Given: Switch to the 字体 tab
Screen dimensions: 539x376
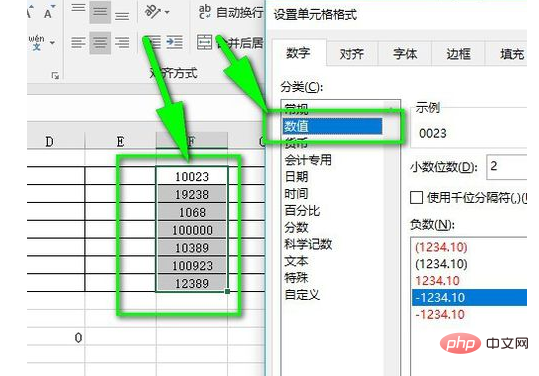Looking at the screenshot, I should [x=405, y=54].
